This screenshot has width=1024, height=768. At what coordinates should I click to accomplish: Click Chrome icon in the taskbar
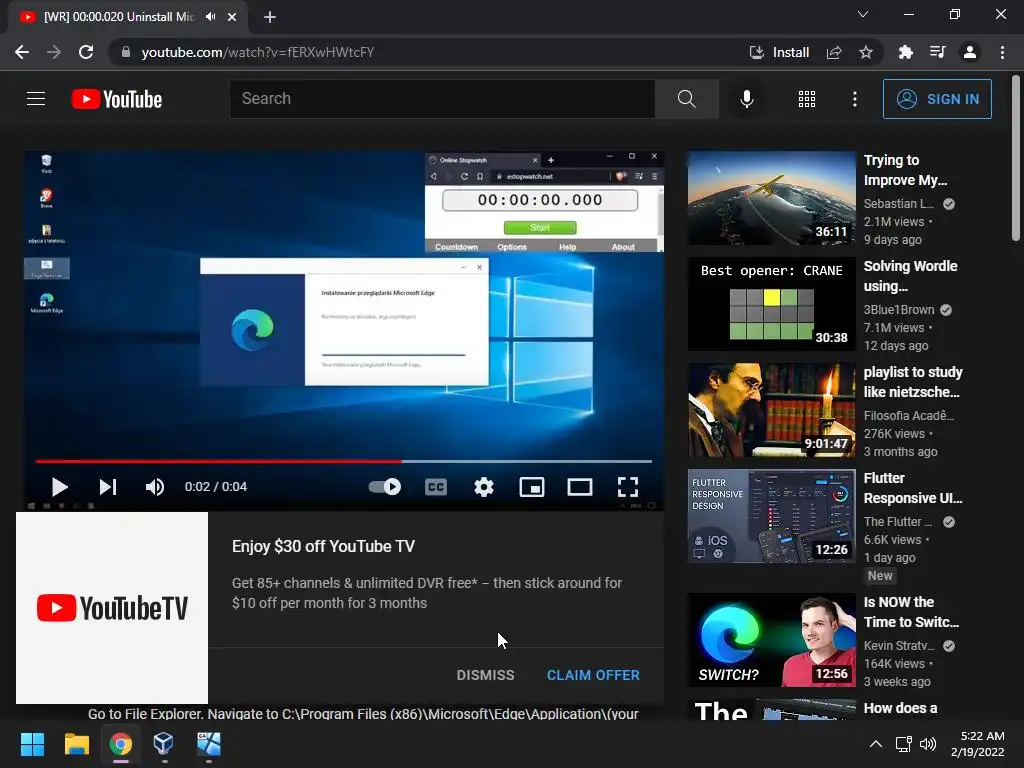[121, 744]
